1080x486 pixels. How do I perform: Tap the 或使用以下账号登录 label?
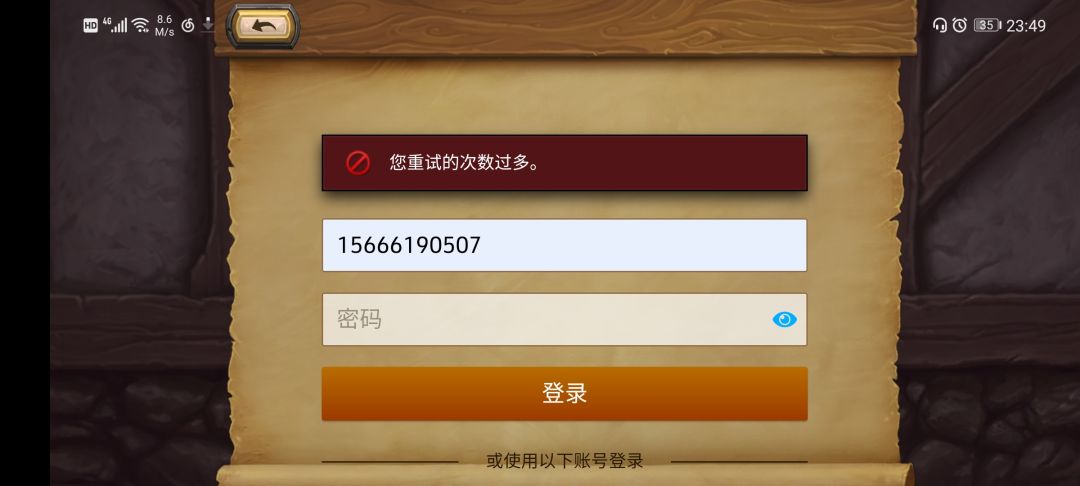click(x=565, y=461)
